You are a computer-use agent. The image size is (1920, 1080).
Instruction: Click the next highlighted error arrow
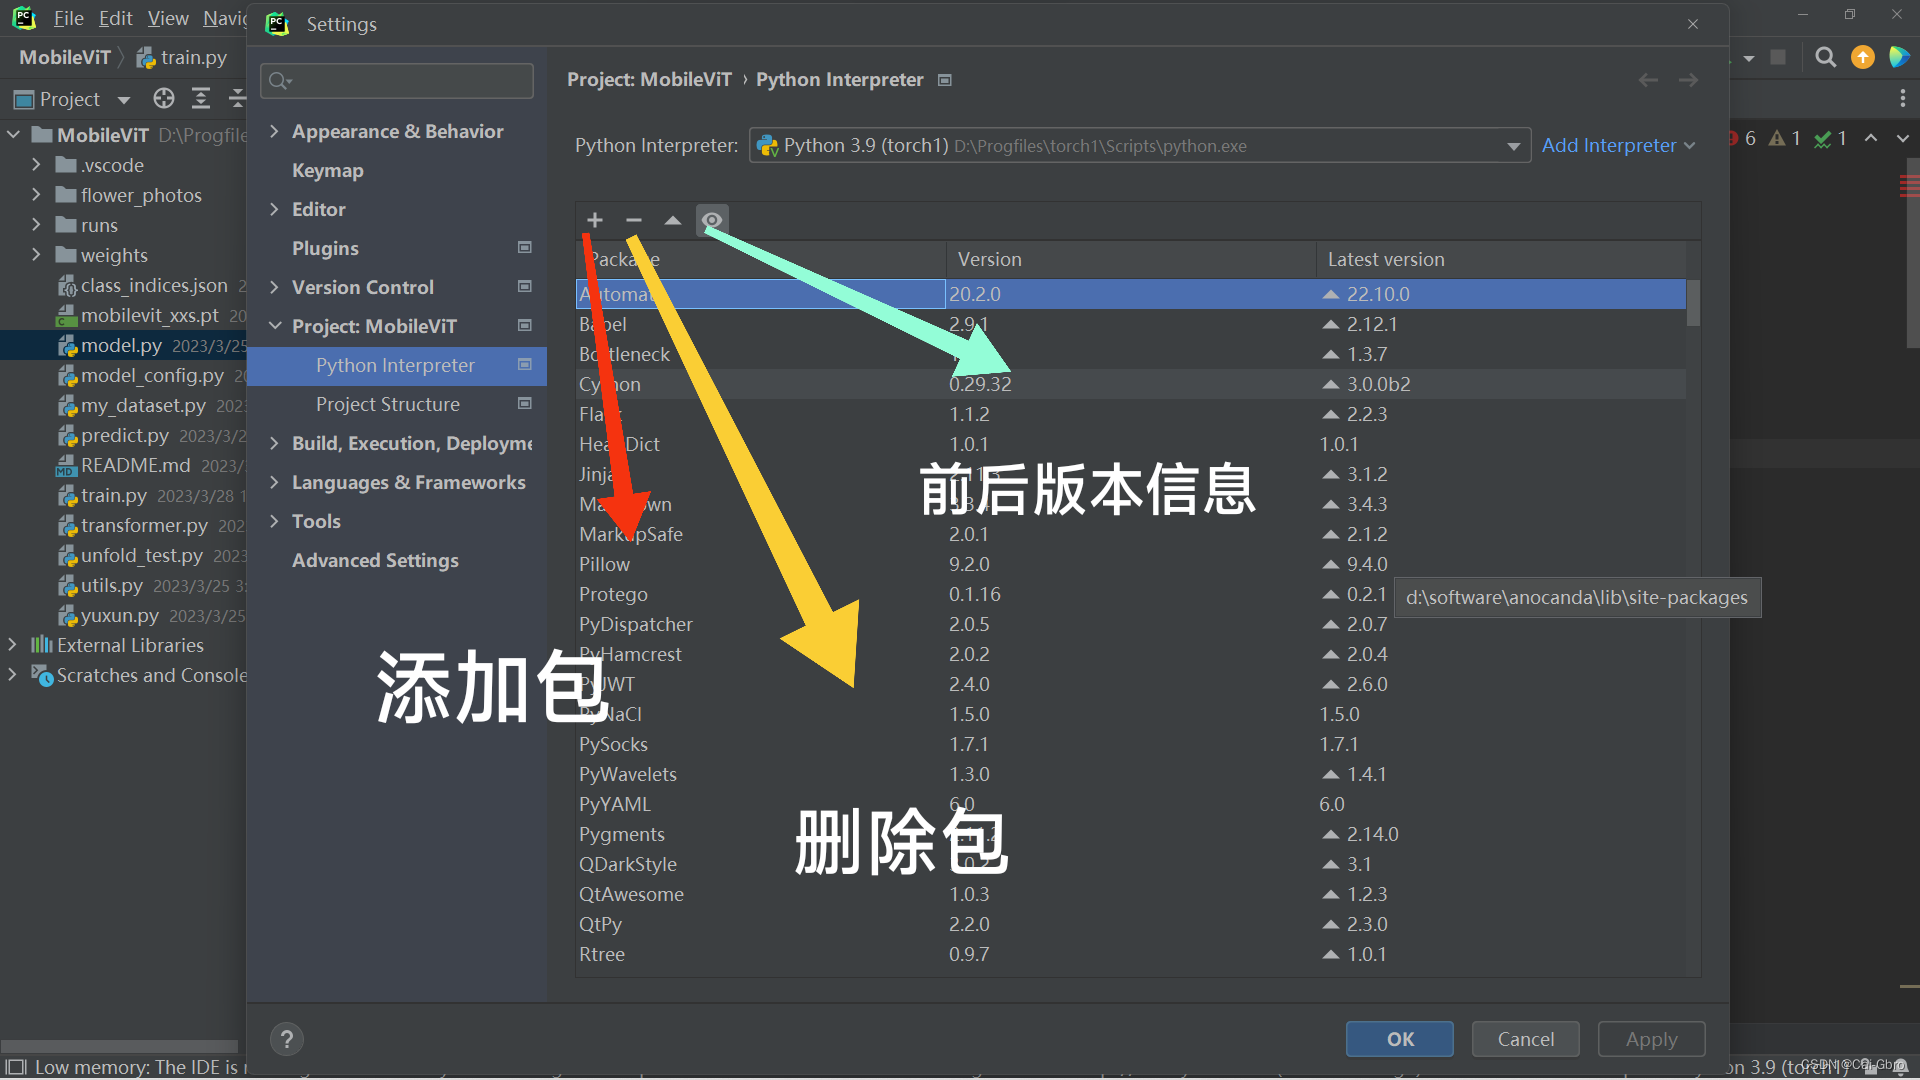pos(1903,138)
